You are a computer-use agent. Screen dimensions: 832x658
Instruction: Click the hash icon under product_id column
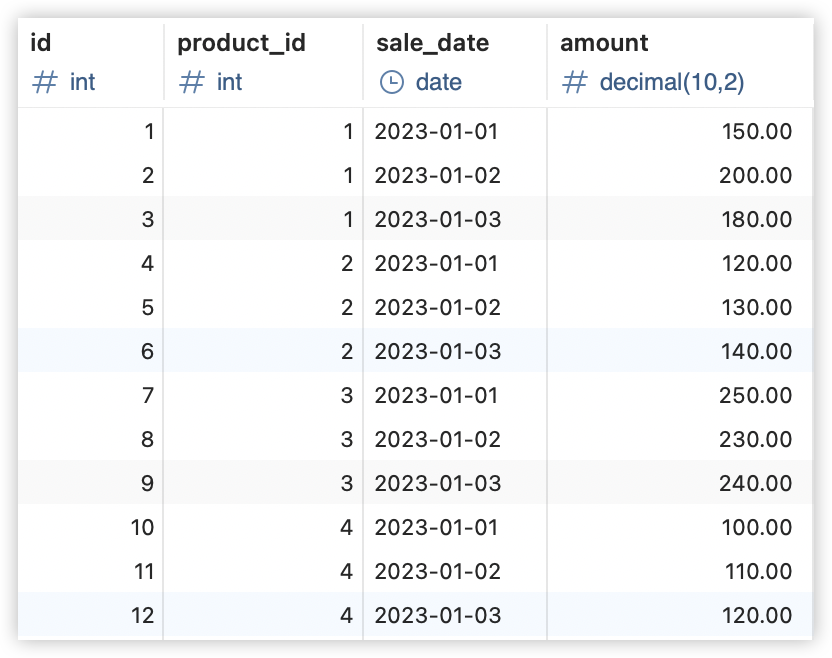point(192,82)
